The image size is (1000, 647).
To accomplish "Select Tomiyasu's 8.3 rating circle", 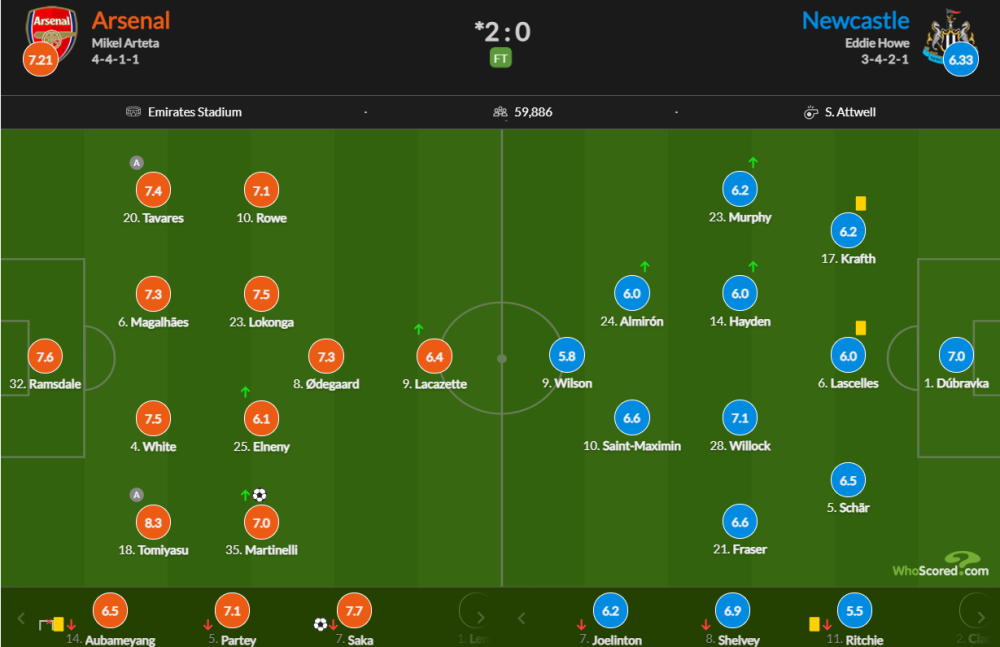I will 153,523.
